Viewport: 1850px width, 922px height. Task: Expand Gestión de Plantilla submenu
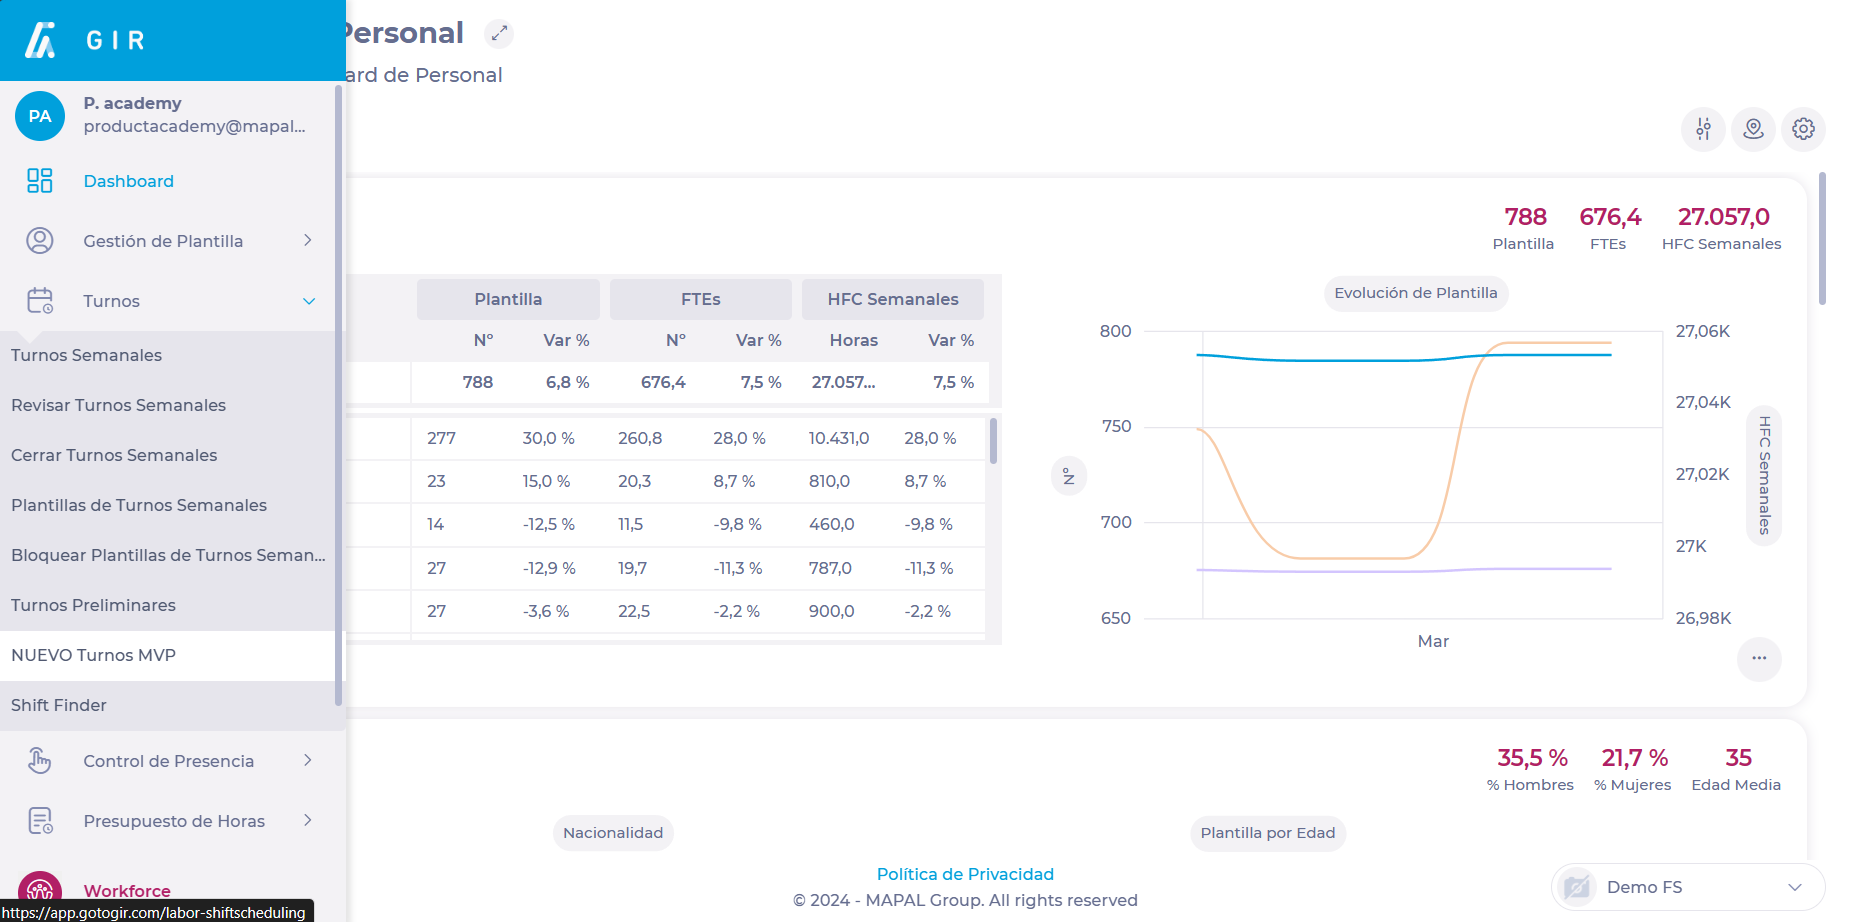coord(308,241)
